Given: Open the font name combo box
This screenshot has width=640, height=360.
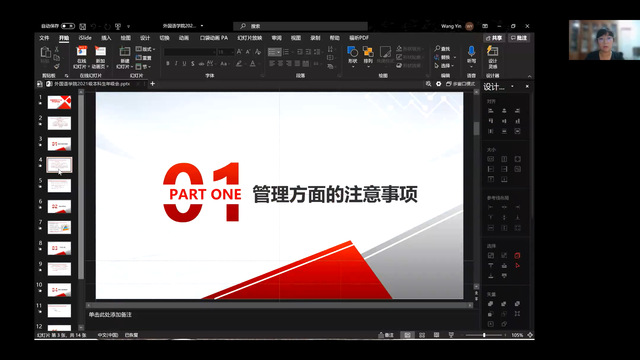Looking at the screenshot, I should [x=190, y=52].
